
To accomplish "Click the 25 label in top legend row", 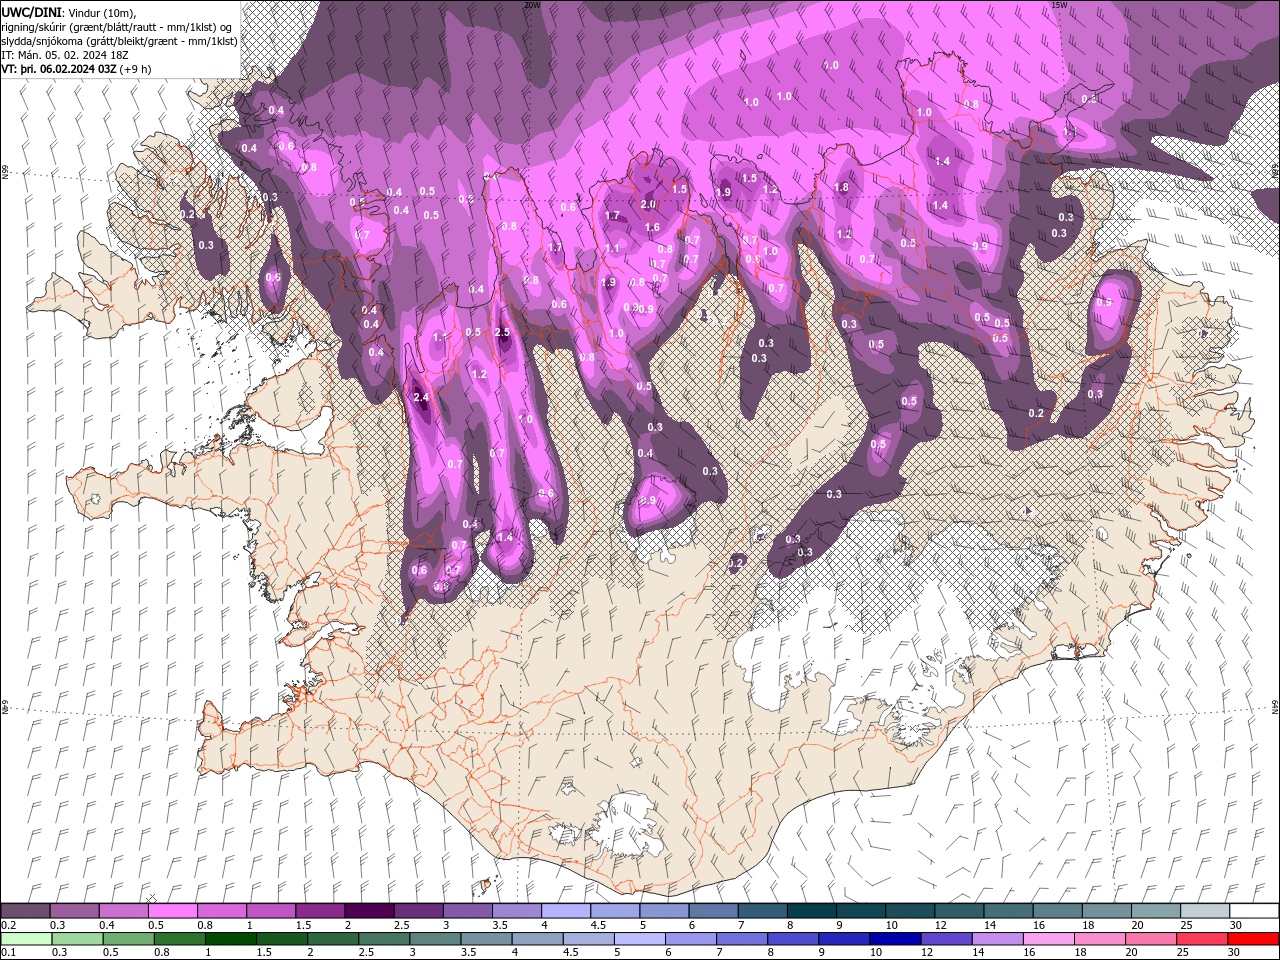I will pos(1187,925).
